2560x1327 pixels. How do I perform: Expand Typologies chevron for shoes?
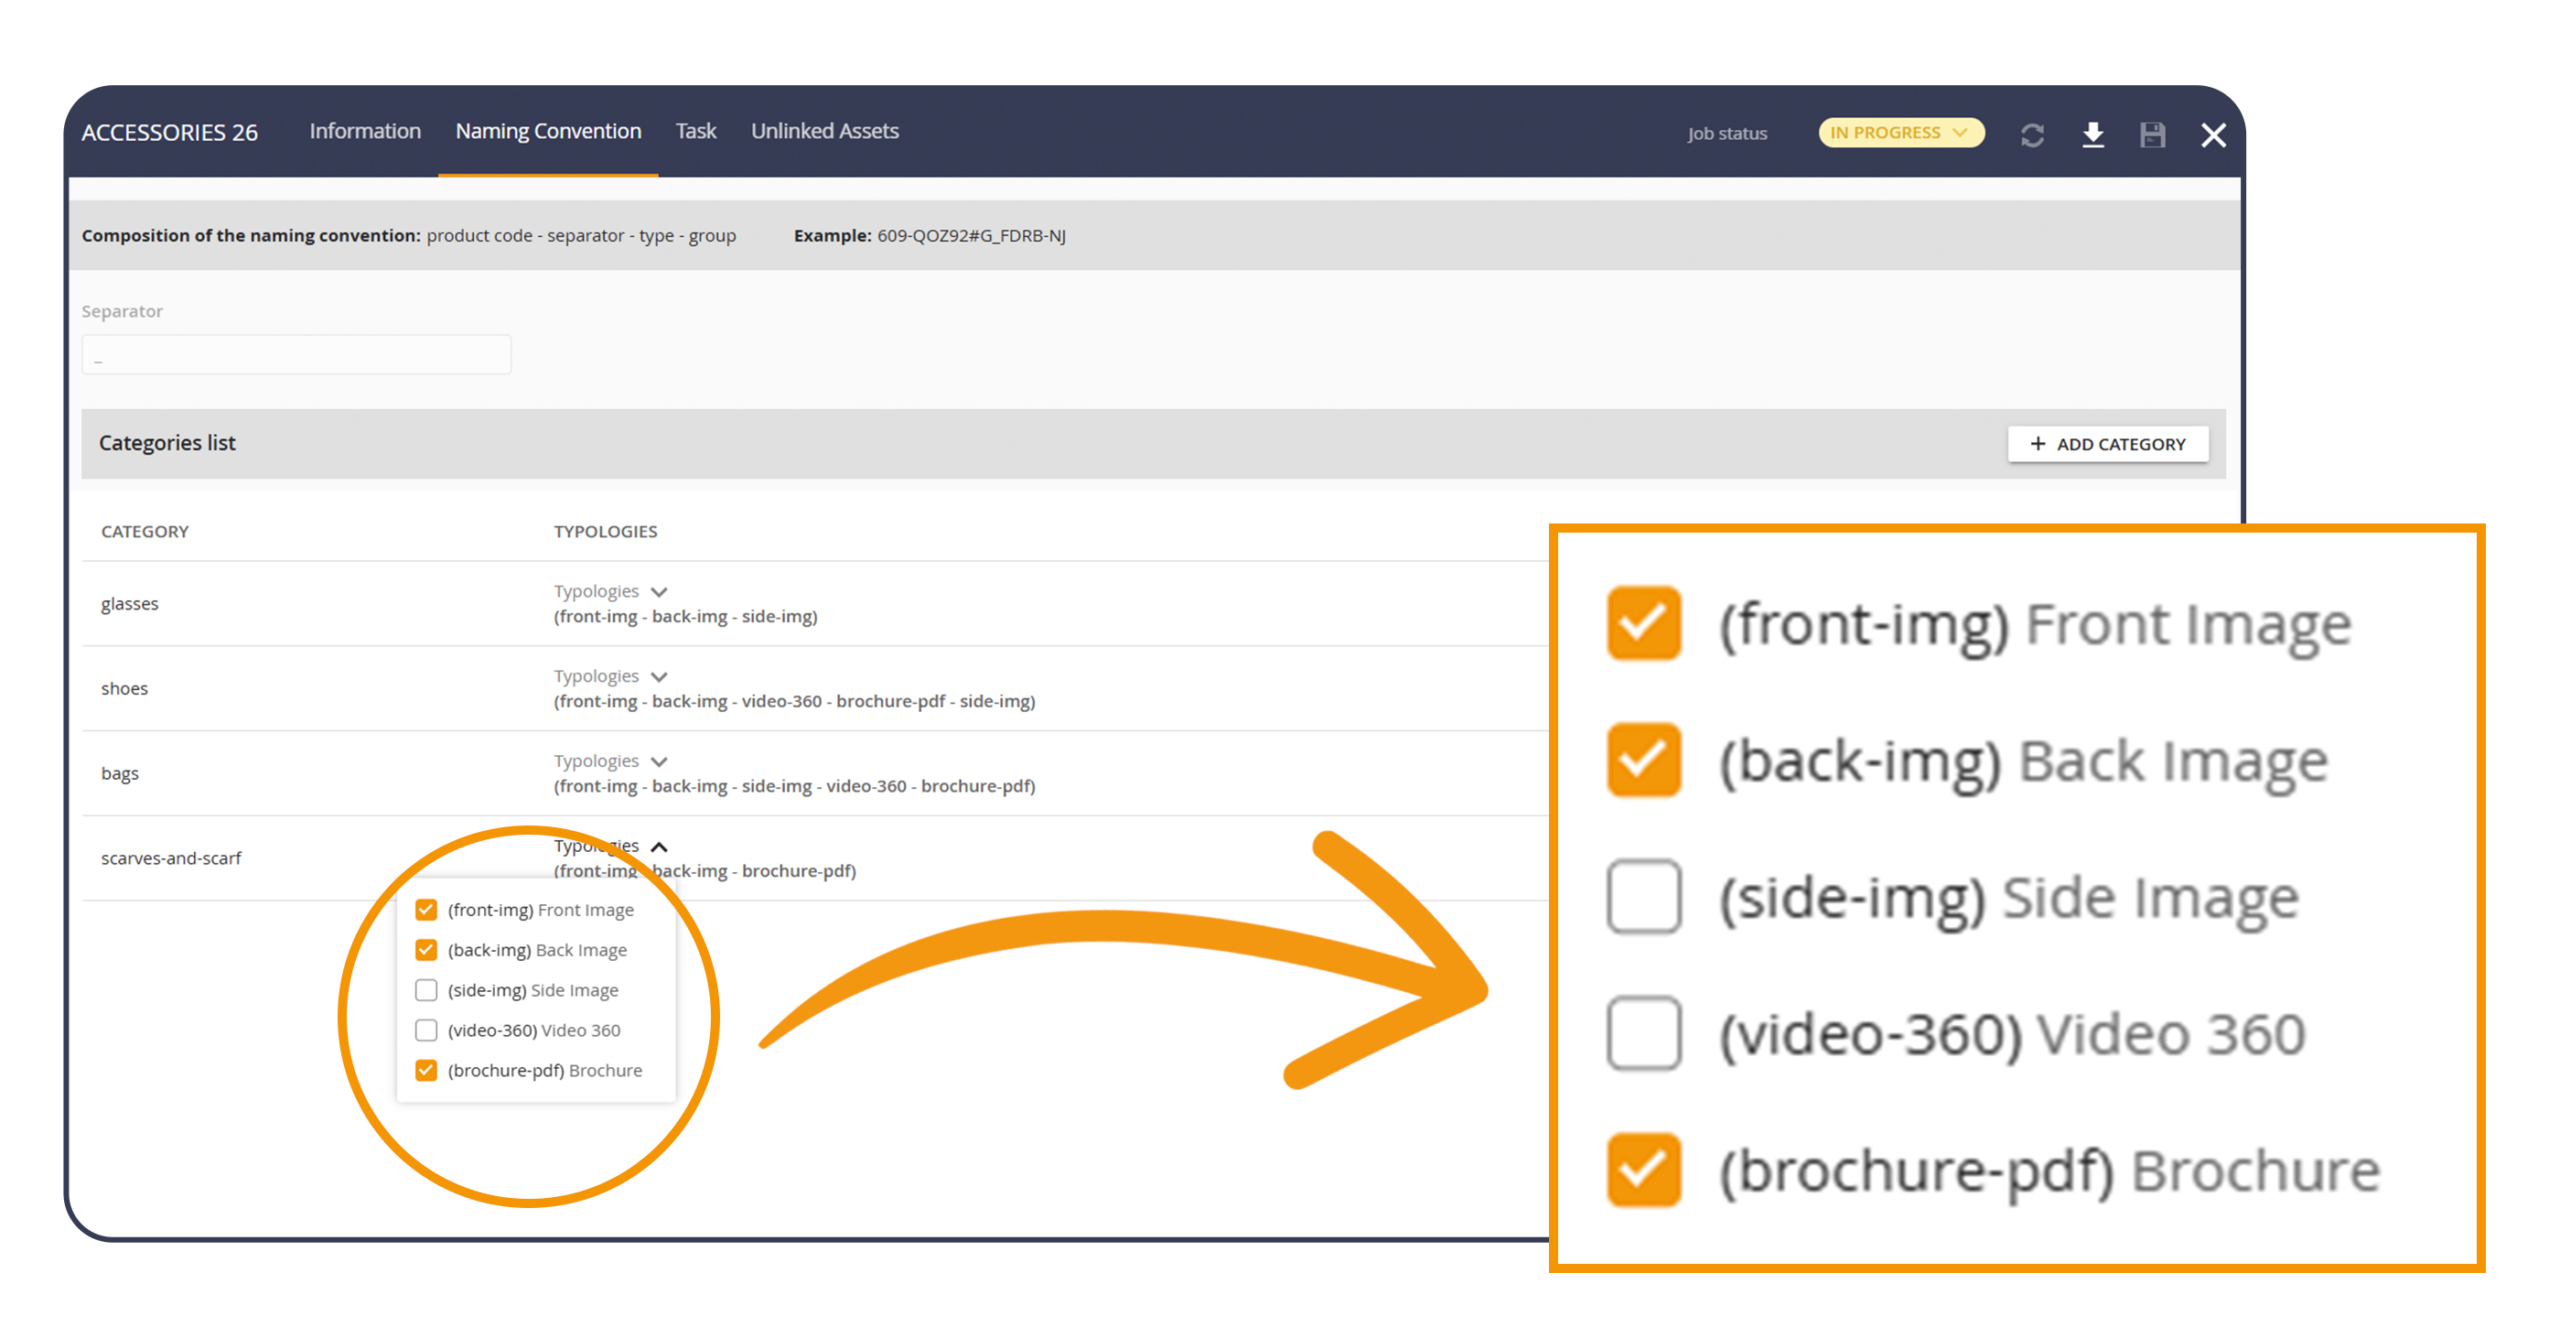pos(659,677)
